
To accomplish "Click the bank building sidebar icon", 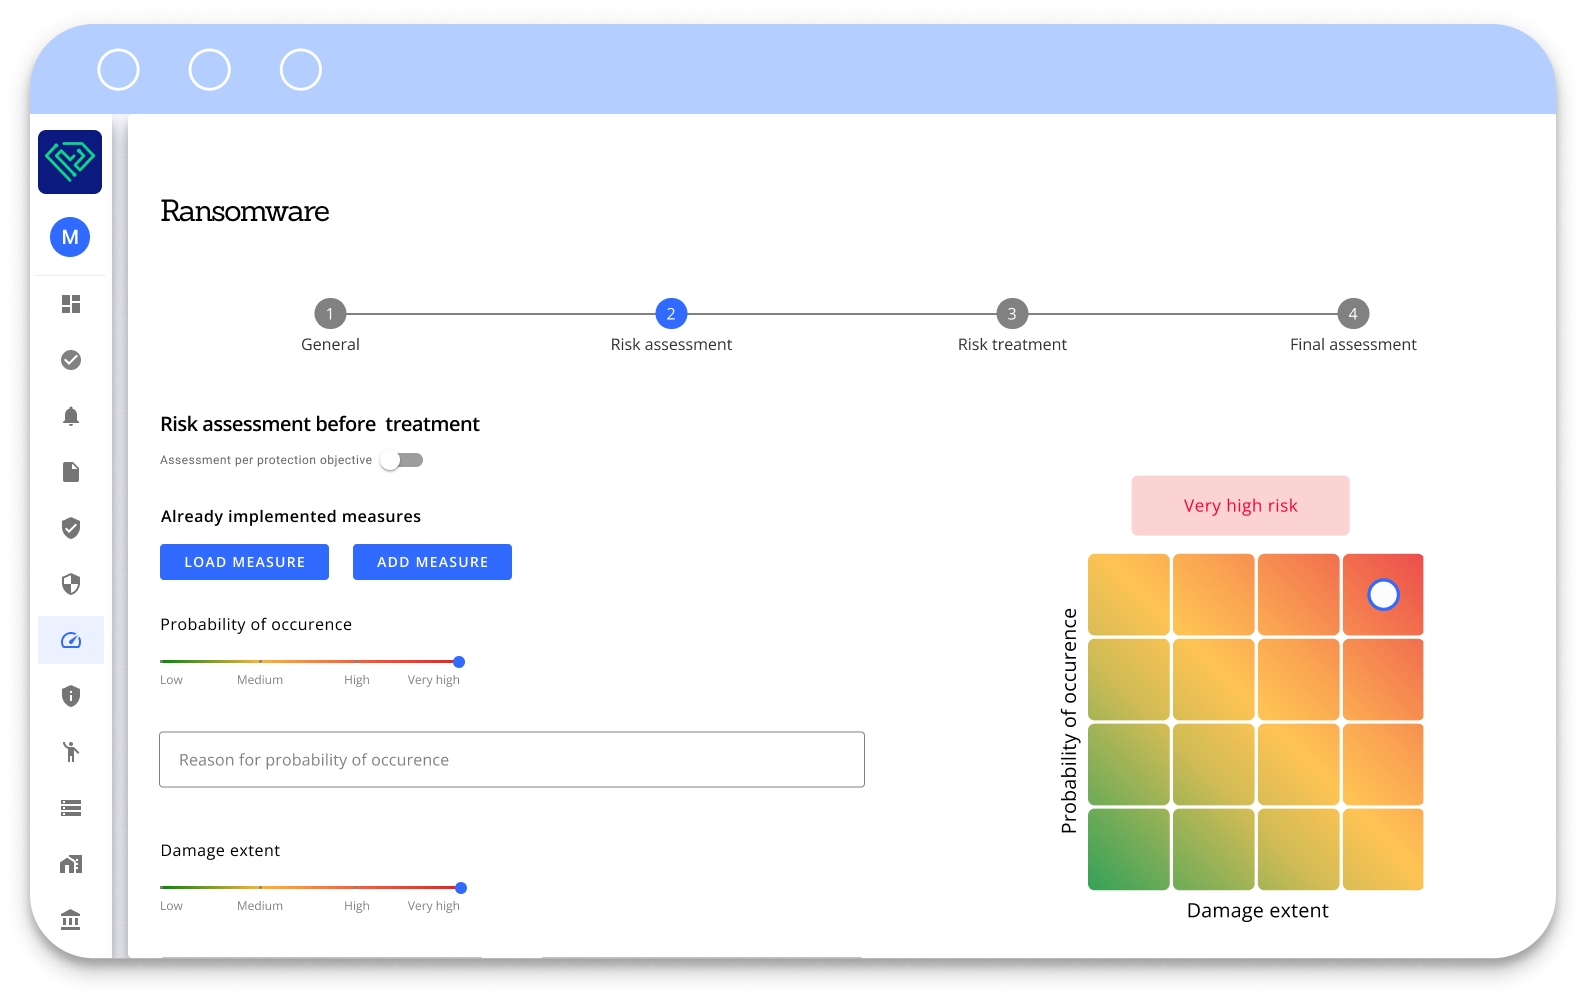I will point(71,920).
